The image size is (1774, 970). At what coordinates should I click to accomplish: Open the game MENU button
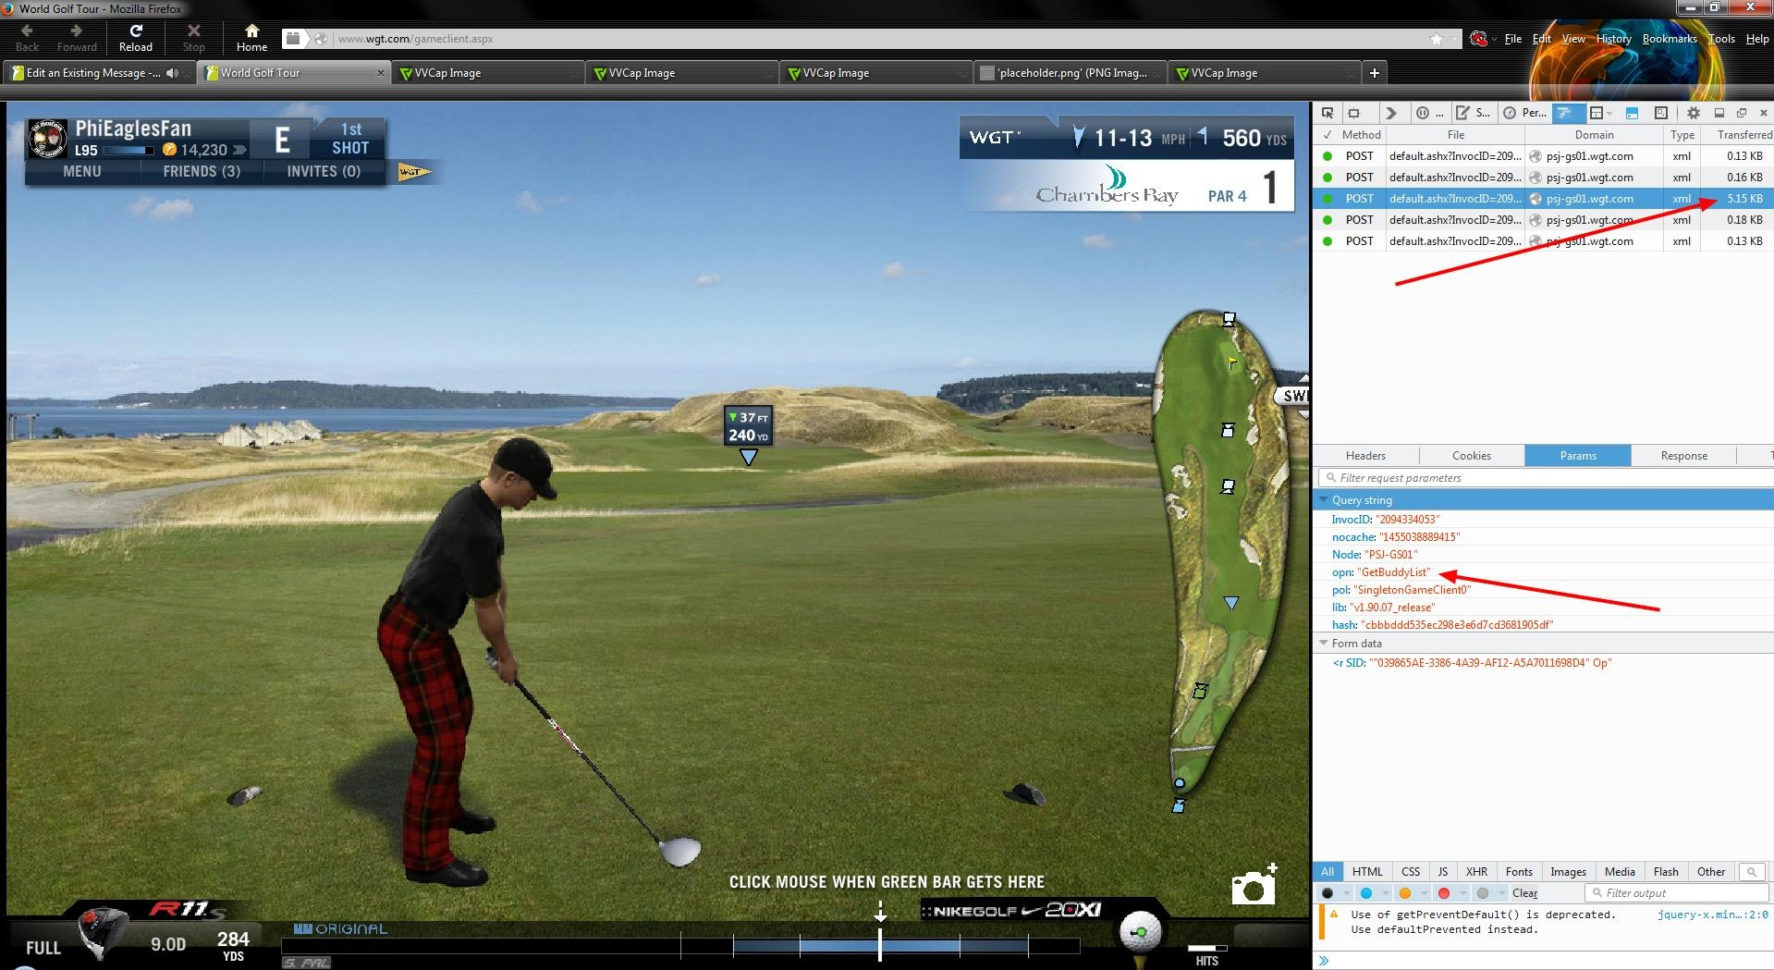tap(82, 172)
